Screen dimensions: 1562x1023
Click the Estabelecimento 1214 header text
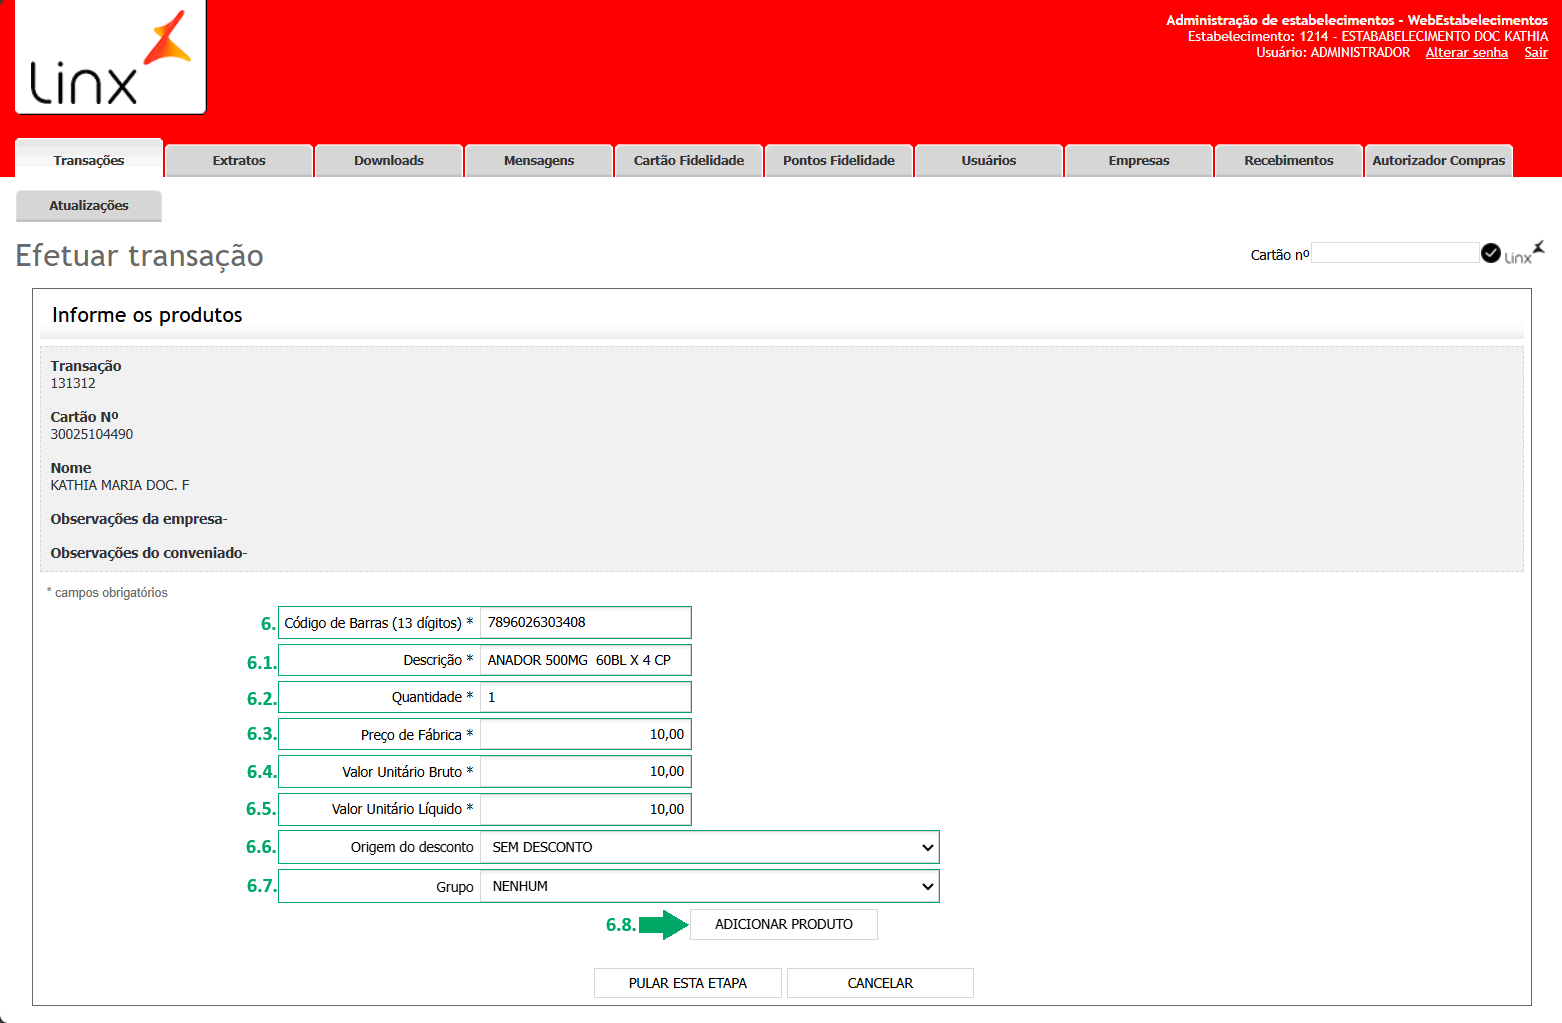pos(1368,36)
